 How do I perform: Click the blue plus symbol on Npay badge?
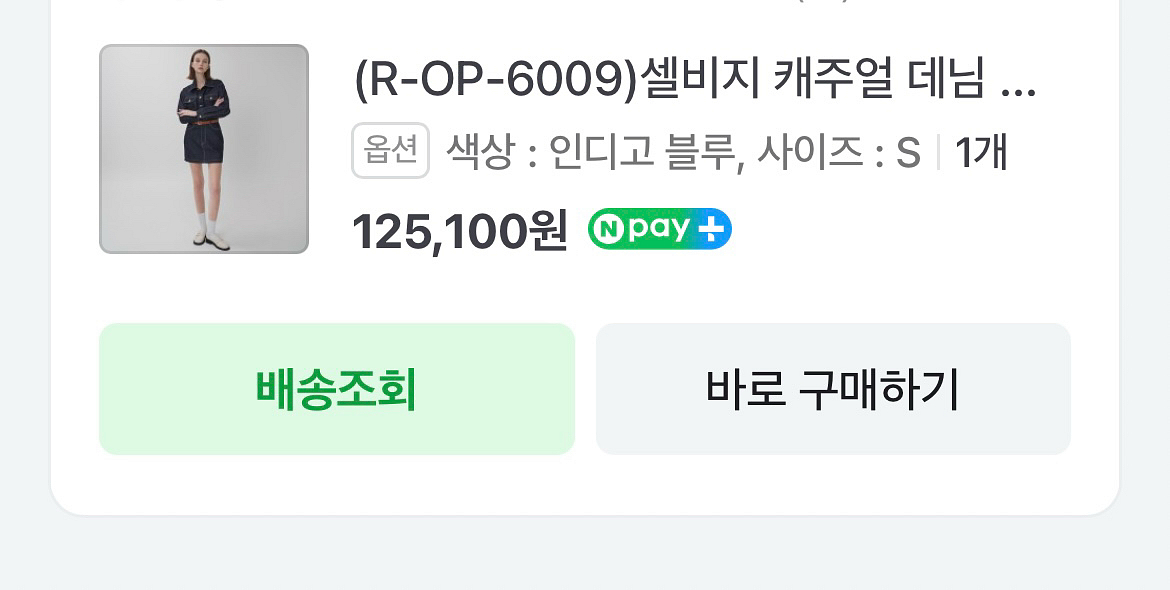pyautogui.click(x=710, y=229)
